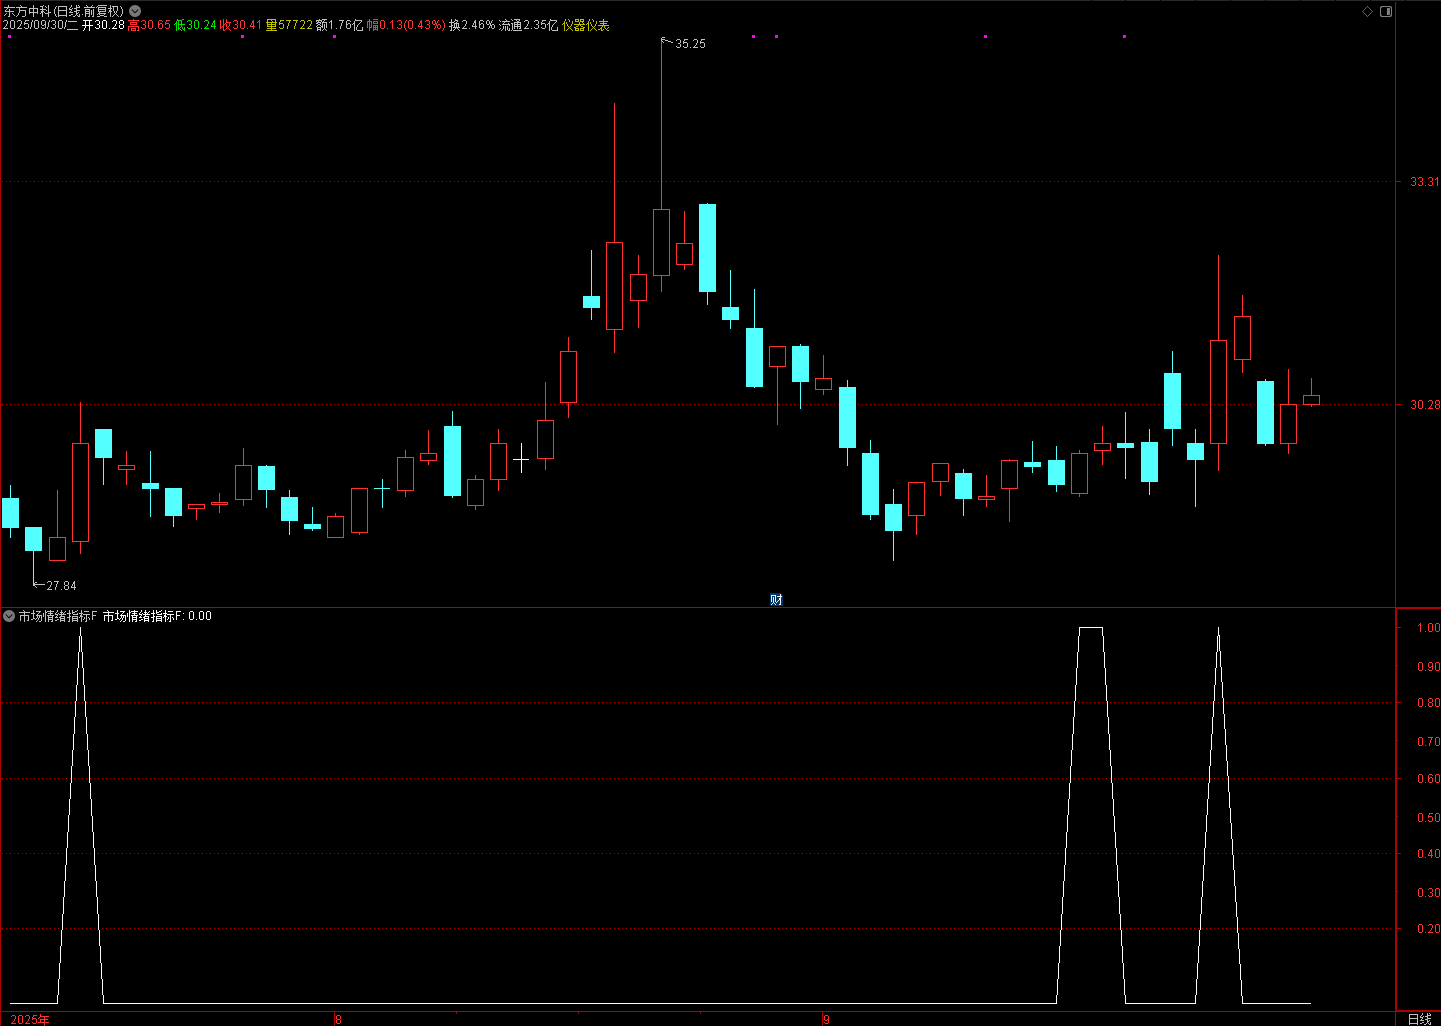Click the volume 量57722 value
1441x1026 pixels.
pos(289,25)
